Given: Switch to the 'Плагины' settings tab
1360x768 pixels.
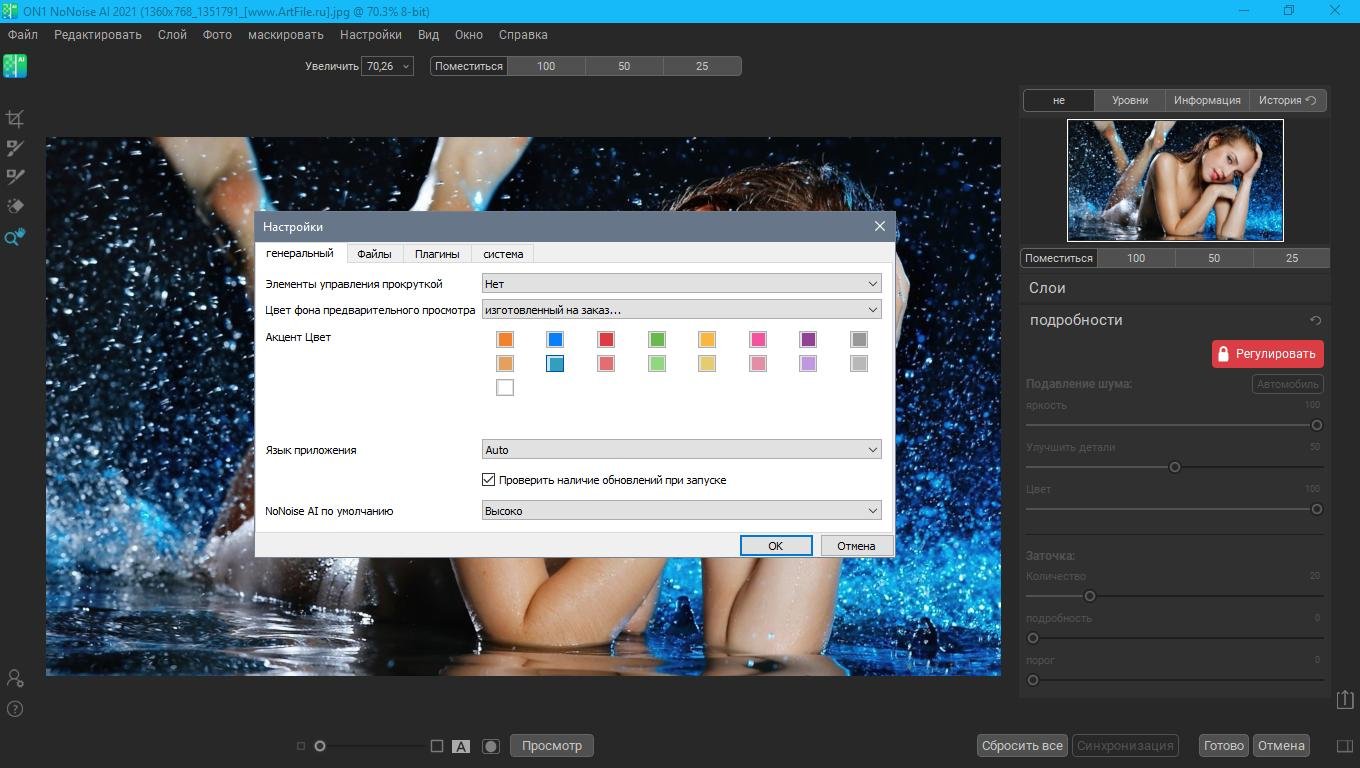Looking at the screenshot, I should coord(437,254).
